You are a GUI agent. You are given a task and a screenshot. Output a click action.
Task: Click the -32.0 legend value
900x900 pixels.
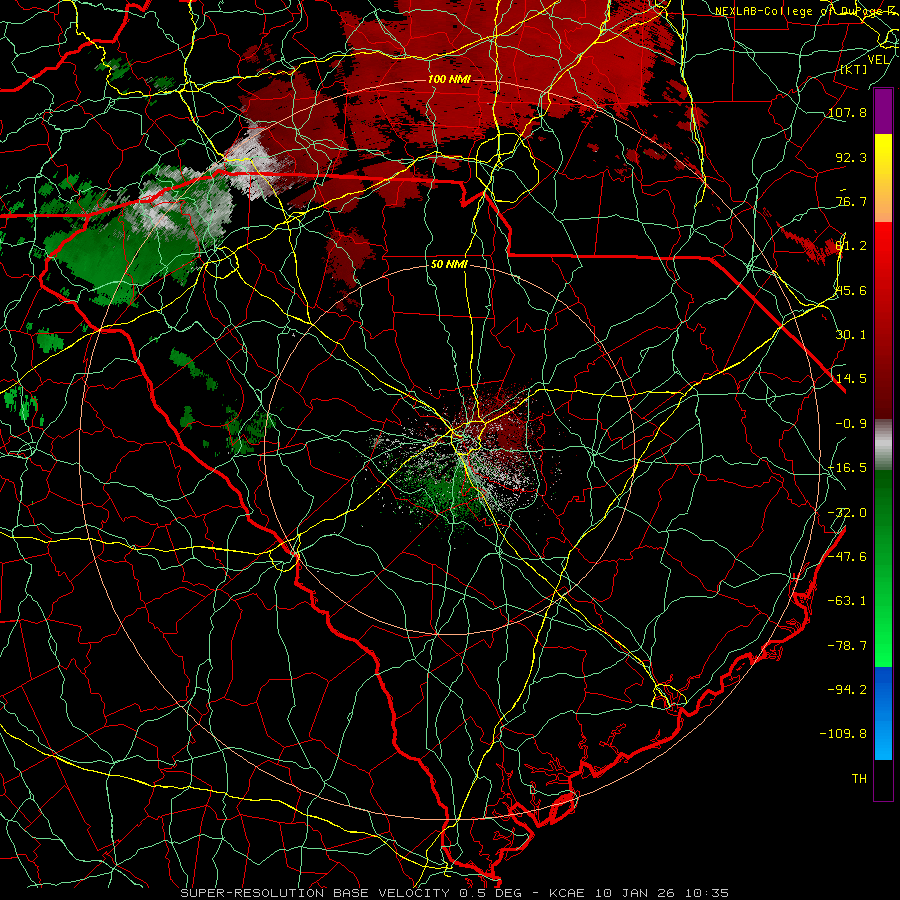(847, 513)
